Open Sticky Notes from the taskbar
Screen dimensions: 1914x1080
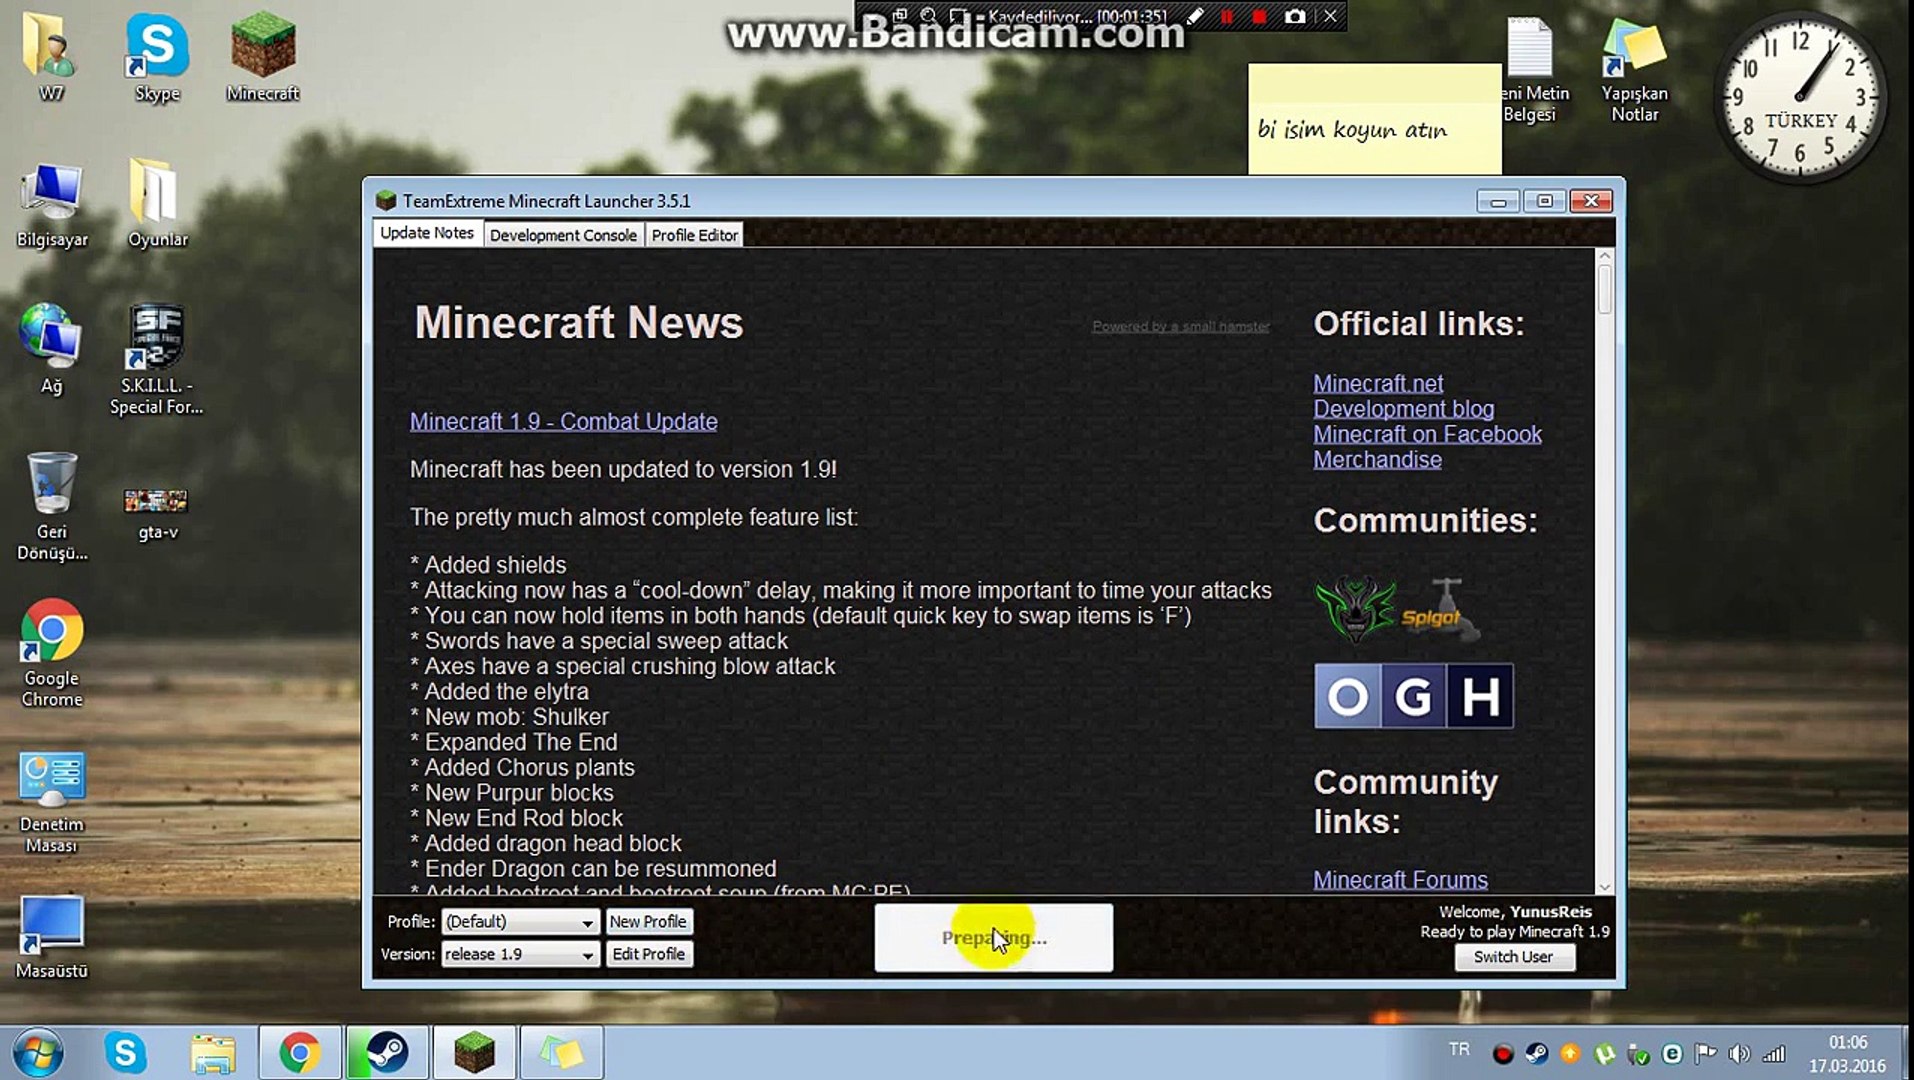[x=561, y=1053]
